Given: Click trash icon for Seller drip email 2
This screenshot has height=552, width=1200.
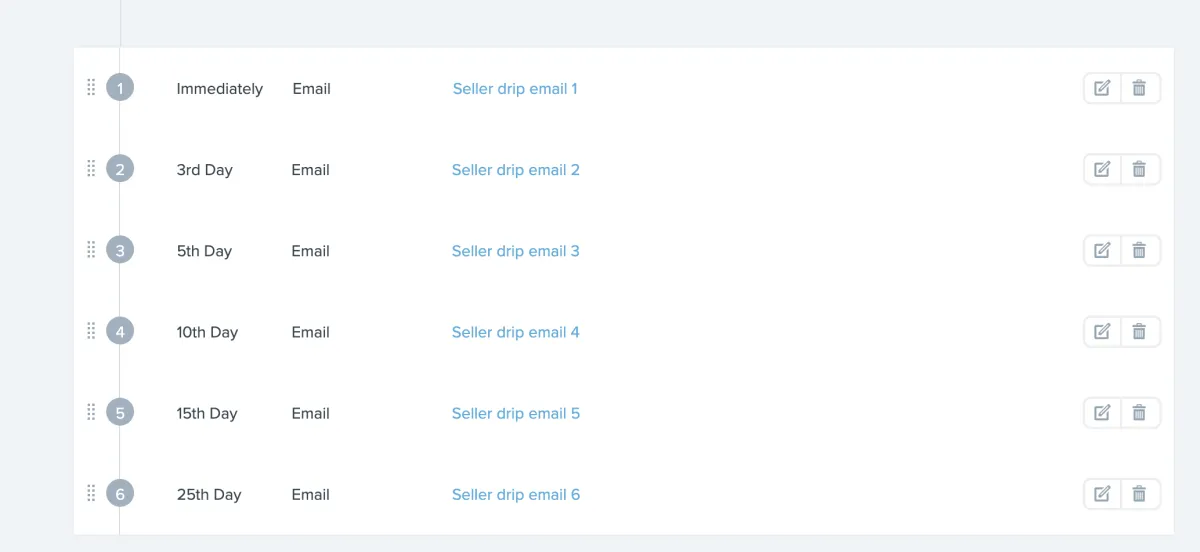Looking at the screenshot, I should 1139,169.
